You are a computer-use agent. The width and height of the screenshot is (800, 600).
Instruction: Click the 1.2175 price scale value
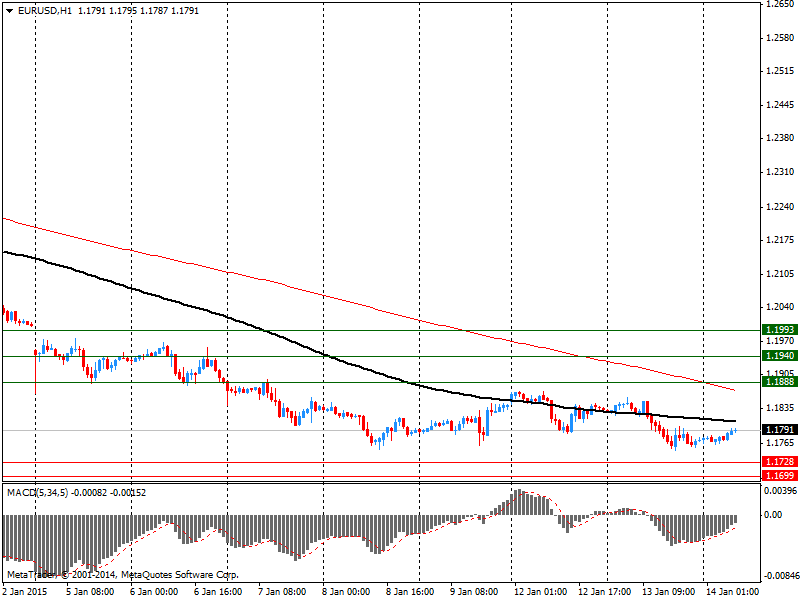(780, 240)
